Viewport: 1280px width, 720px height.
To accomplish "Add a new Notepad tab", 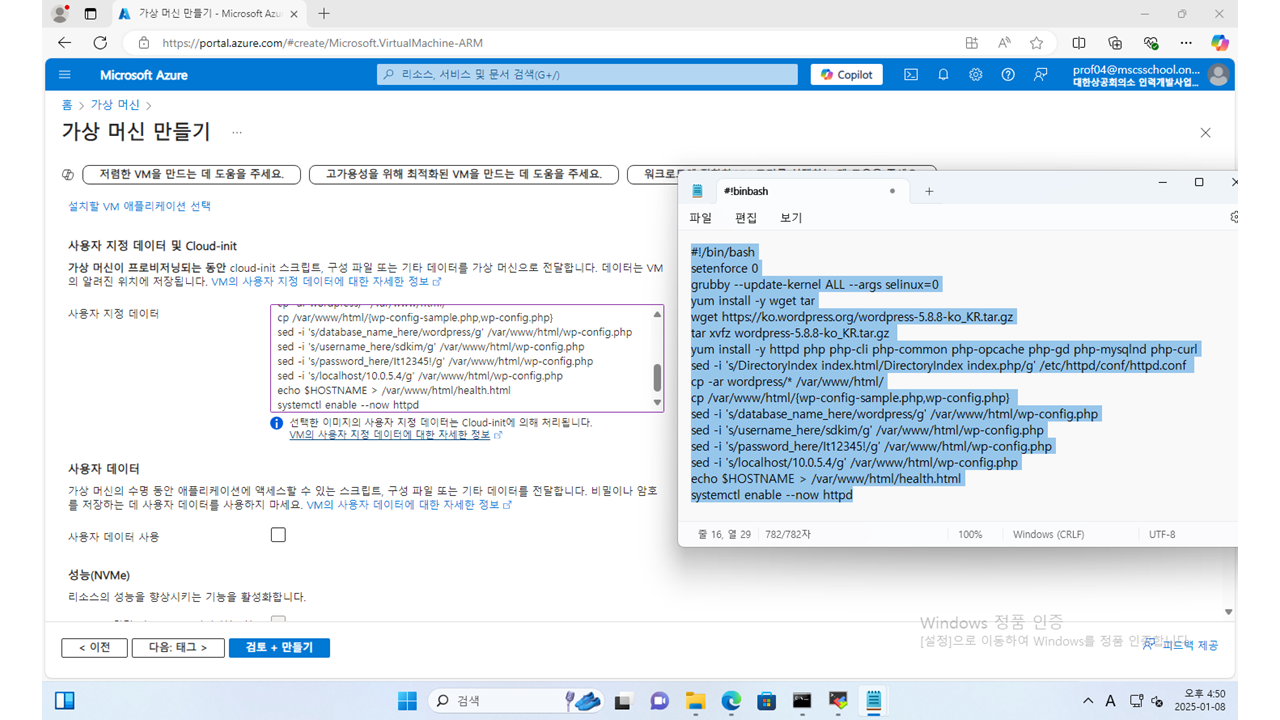I will 929,191.
